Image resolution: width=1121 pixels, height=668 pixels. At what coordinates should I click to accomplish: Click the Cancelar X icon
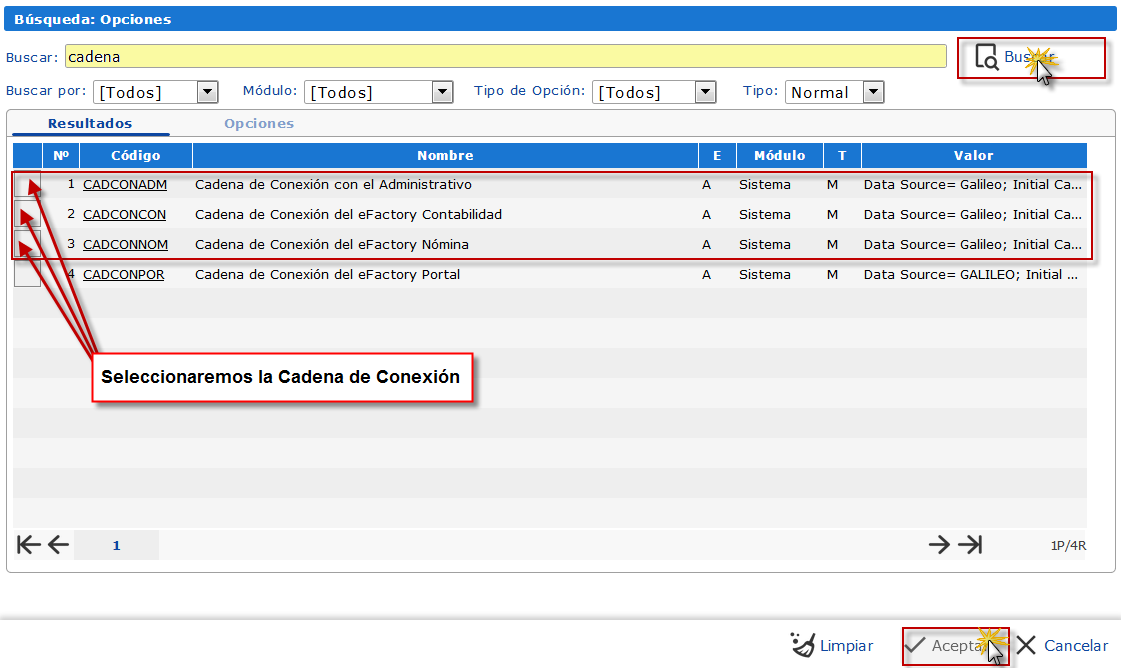(1026, 645)
